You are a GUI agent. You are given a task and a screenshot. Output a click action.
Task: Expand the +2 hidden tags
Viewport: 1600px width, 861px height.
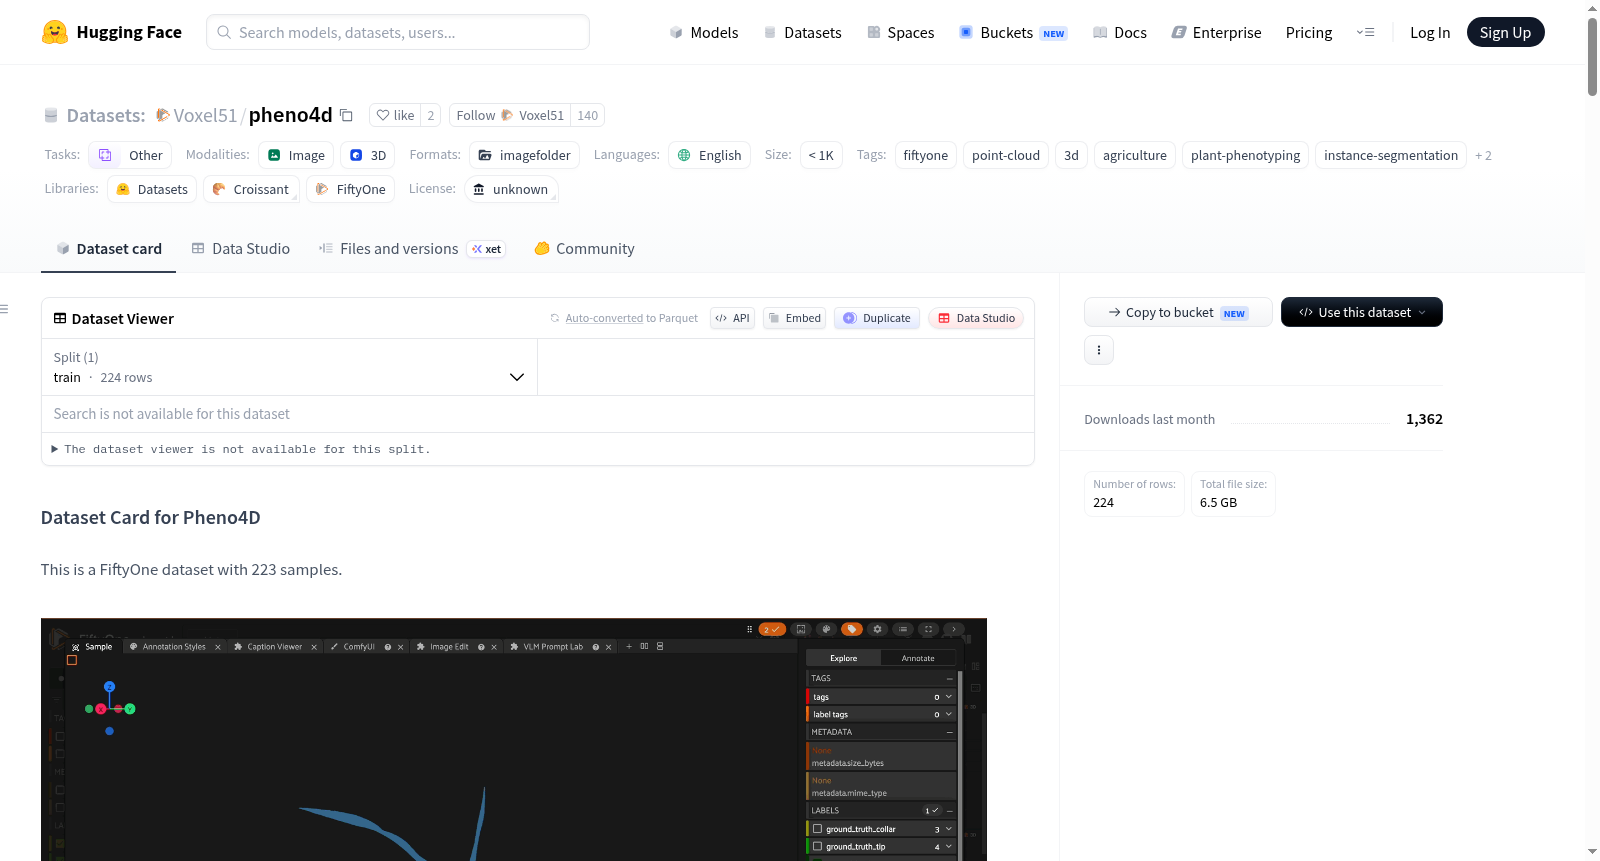[x=1483, y=156]
